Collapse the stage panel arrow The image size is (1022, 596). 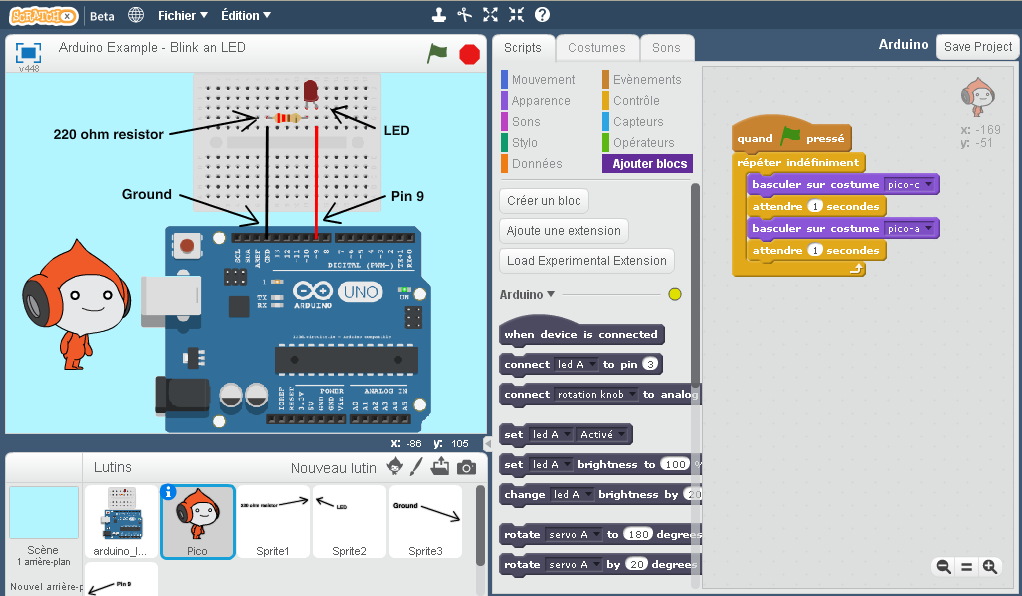[x=488, y=443]
